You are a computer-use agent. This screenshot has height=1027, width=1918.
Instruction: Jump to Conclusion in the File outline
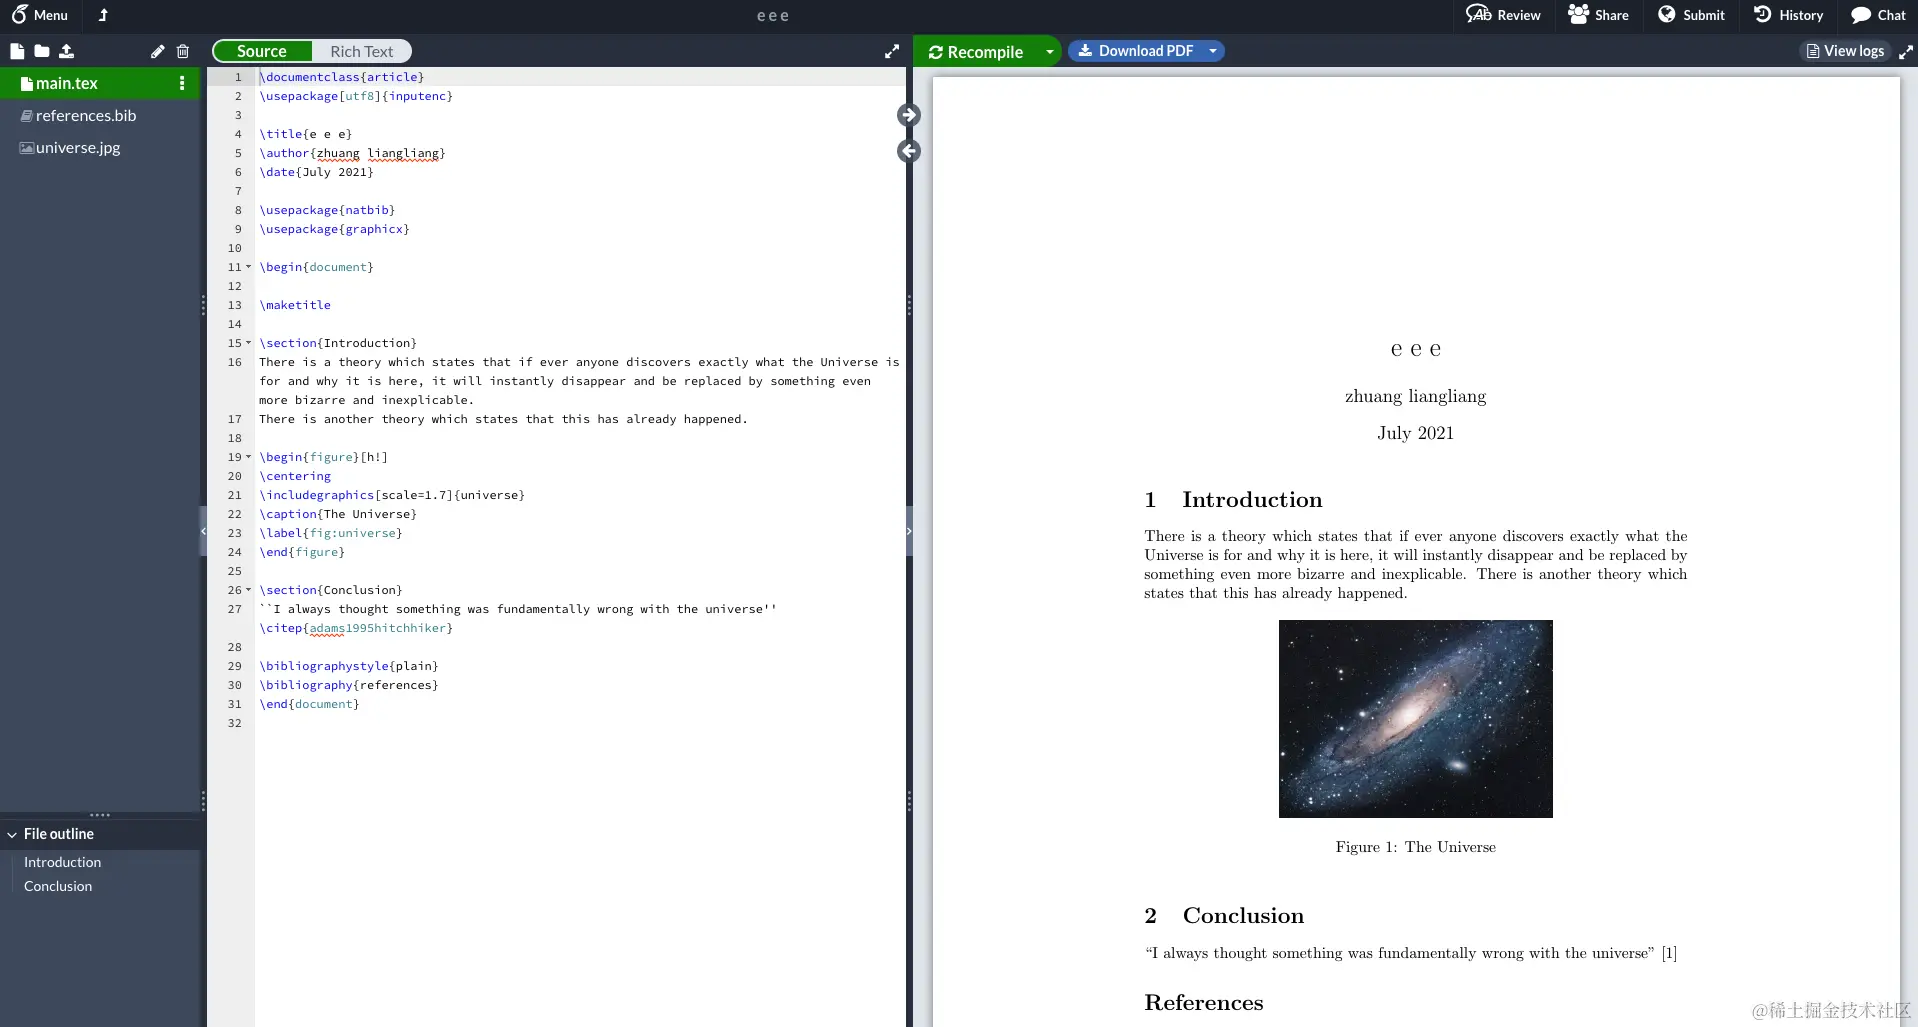58,886
